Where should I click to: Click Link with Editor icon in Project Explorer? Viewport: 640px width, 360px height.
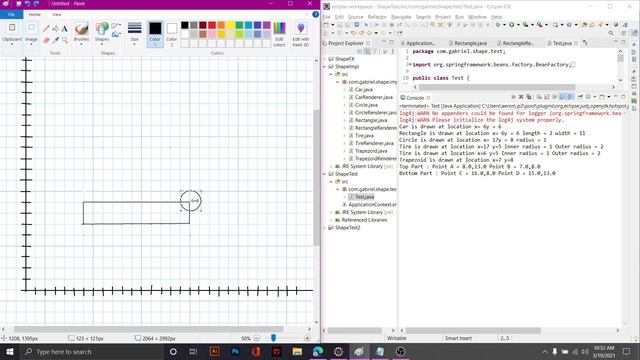click(367, 51)
